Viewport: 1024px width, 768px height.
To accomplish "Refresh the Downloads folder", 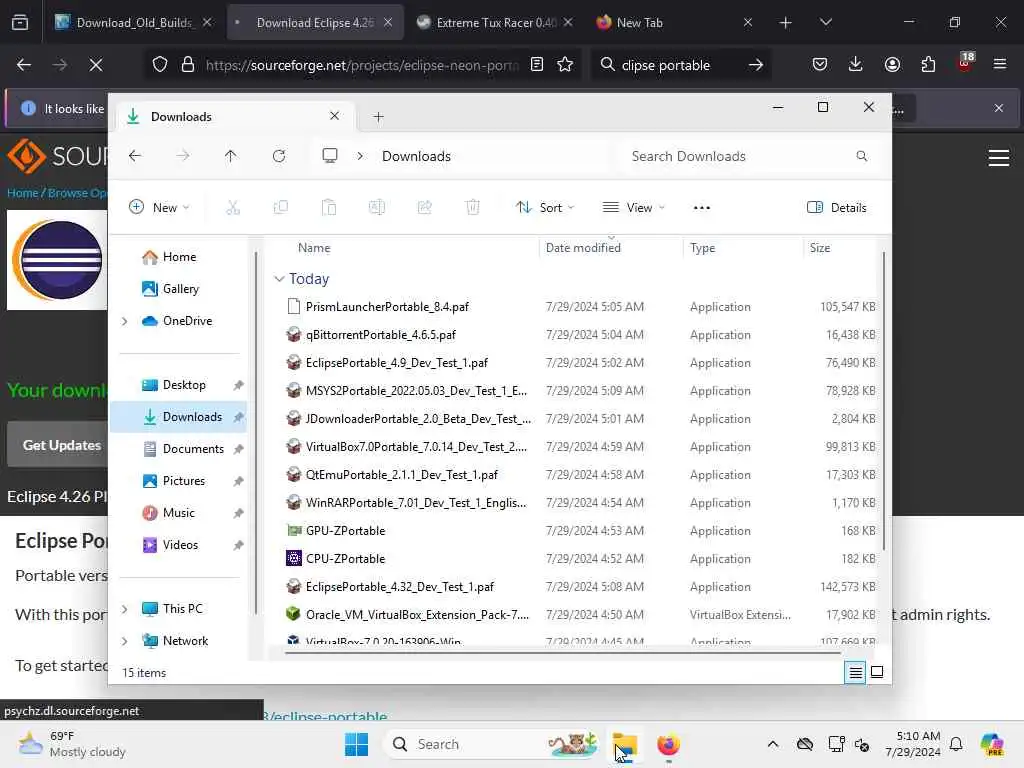I will pyautogui.click(x=279, y=156).
